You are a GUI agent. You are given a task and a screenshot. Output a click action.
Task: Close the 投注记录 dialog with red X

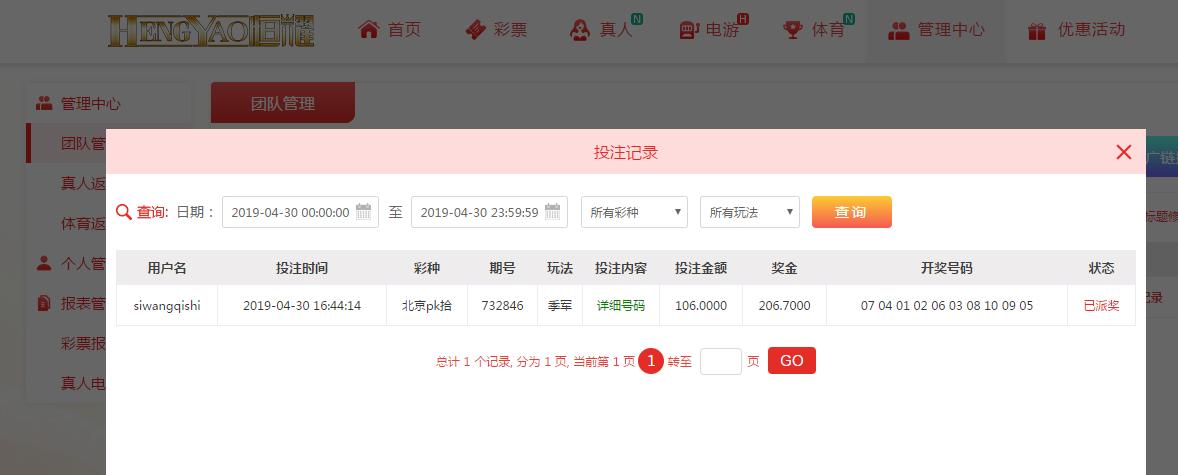(1124, 153)
